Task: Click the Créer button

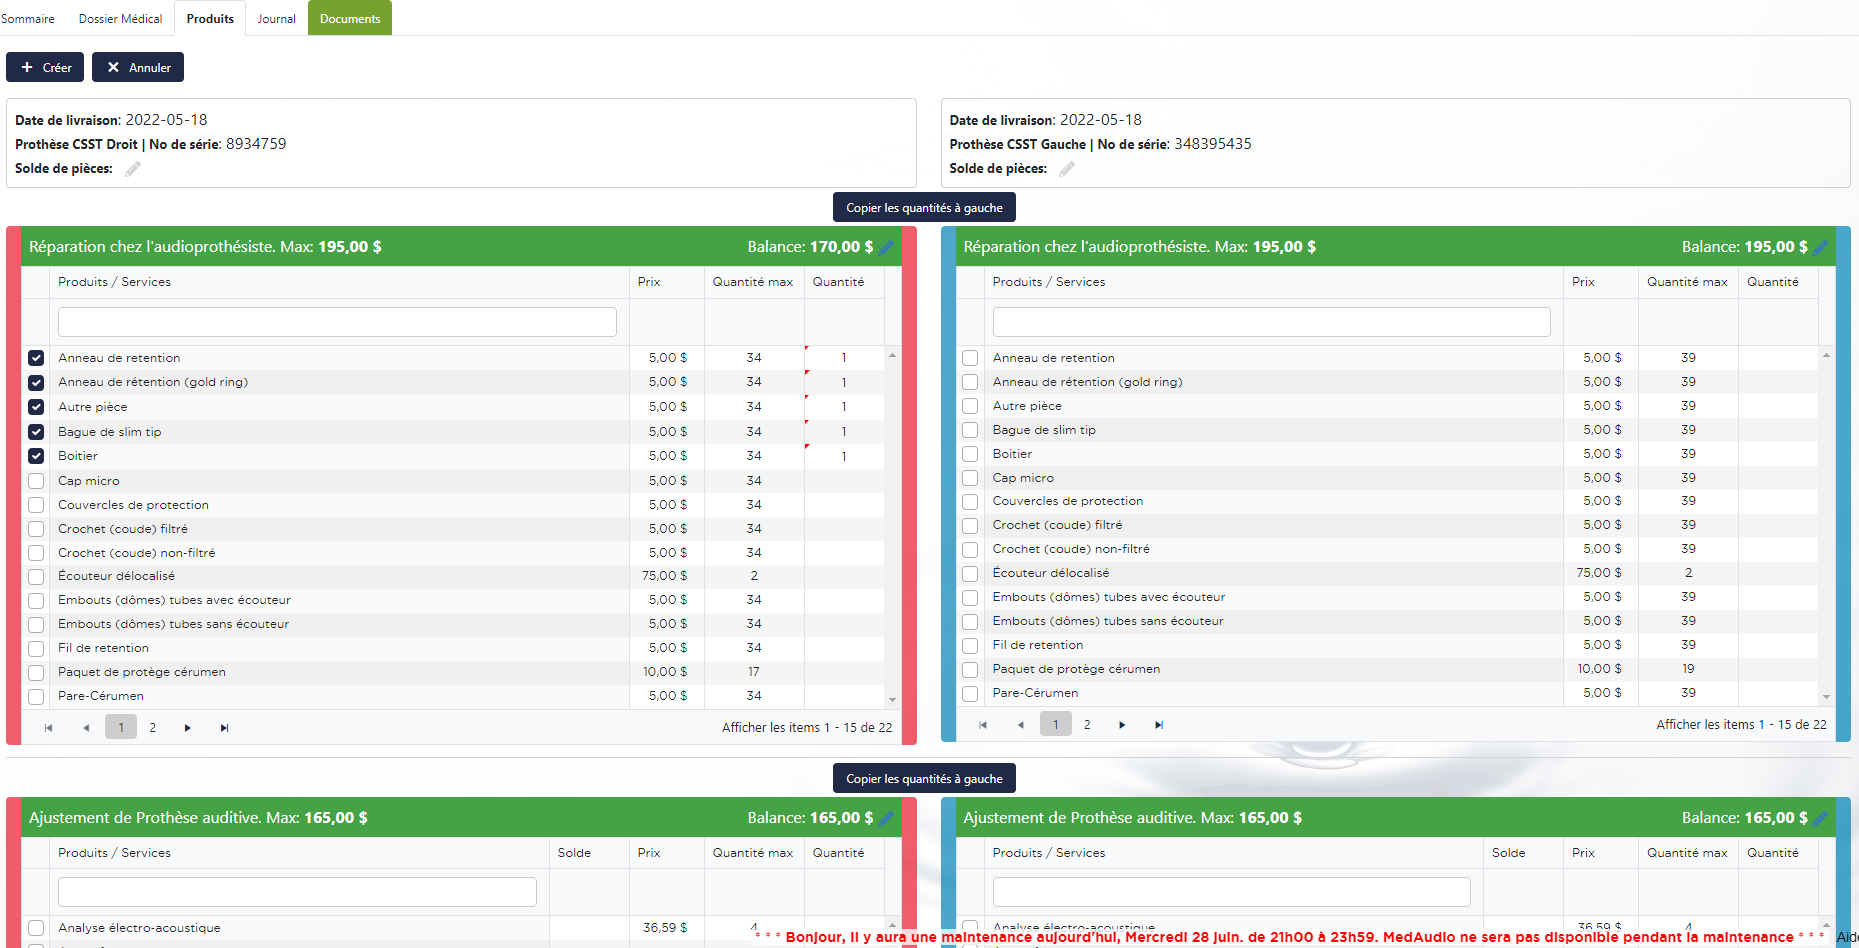Action: coord(45,67)
